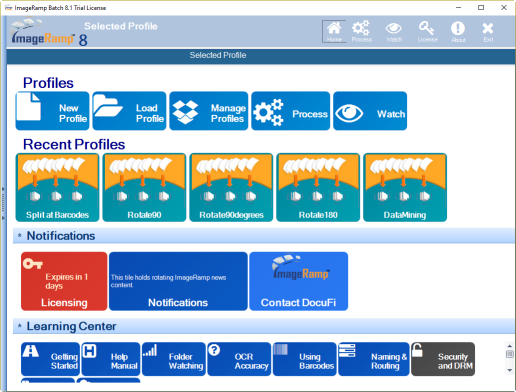Collapse the Notifications section
Screen dimensions: 516x392
point(20,236)
